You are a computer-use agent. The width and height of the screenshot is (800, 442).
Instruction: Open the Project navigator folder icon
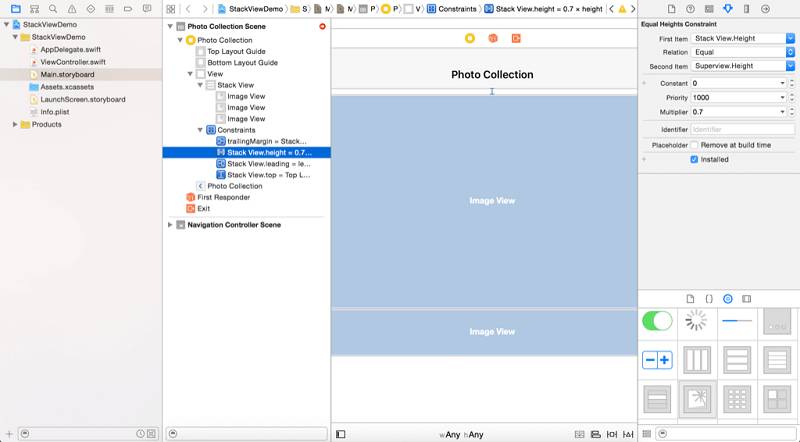pos(16,9)
